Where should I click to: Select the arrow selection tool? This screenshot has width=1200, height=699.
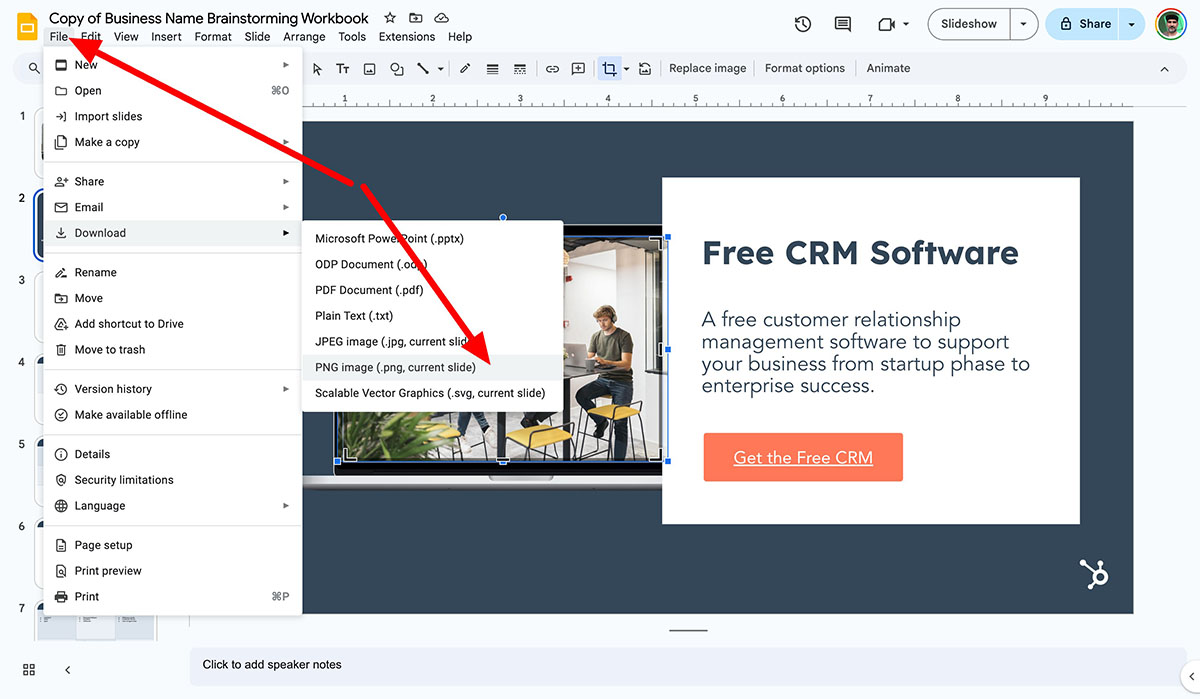[317, 68]
